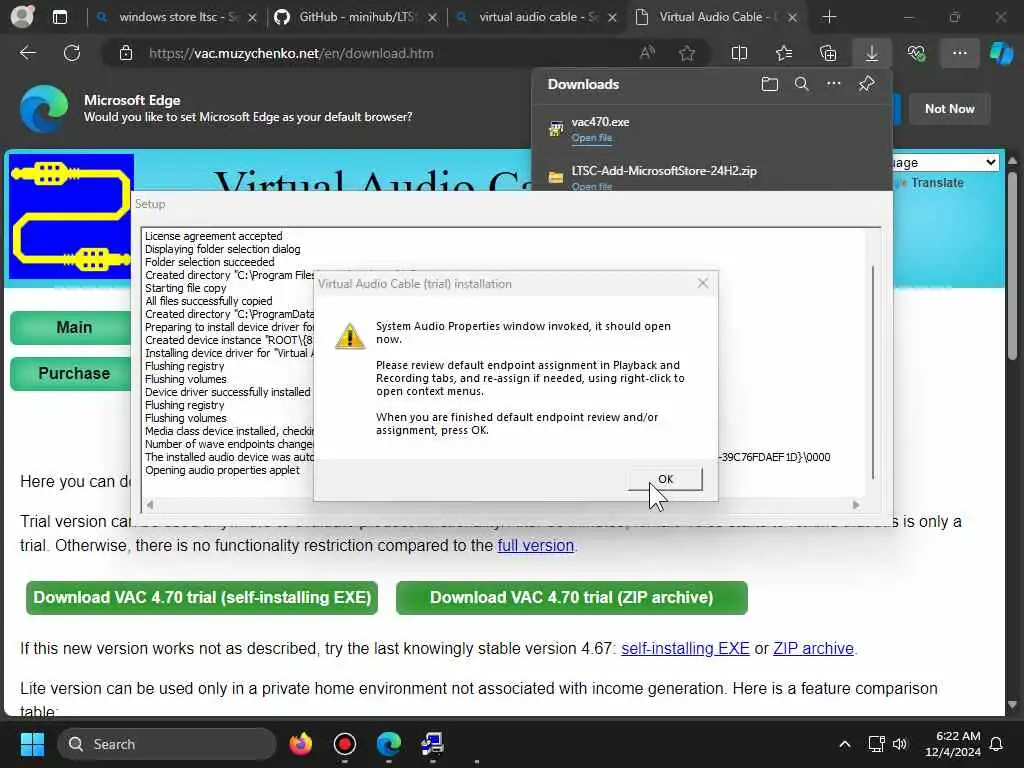Close the GitHub minihub tab
Screen dimensions: 1024x768
coord(432,18)
